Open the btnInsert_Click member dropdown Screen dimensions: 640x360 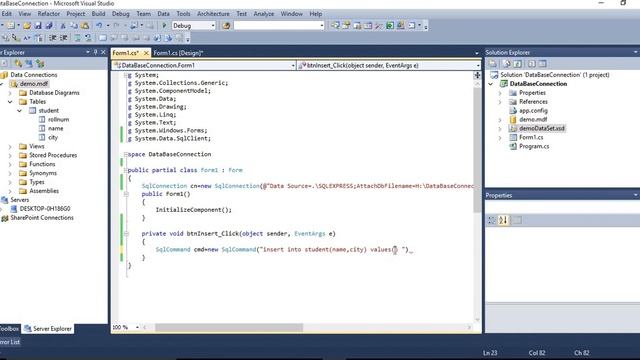pos(478,65)
